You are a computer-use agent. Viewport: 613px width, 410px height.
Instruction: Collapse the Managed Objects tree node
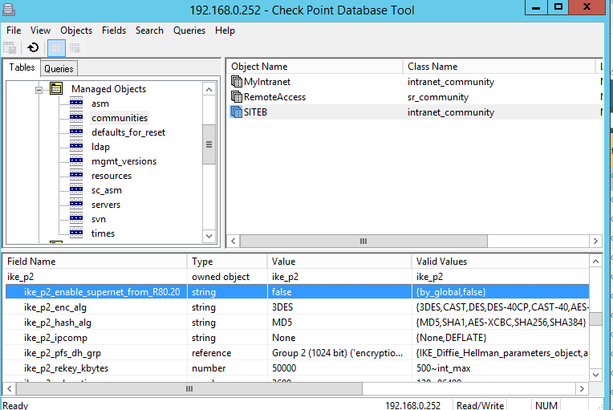tap(39, 89)
